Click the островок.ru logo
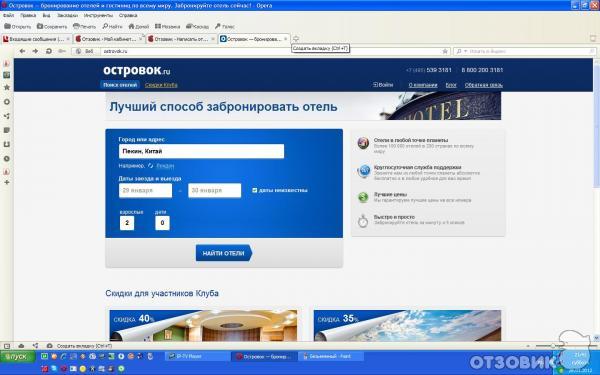Viewport: 600px width, 375px height. coord(137,70)
